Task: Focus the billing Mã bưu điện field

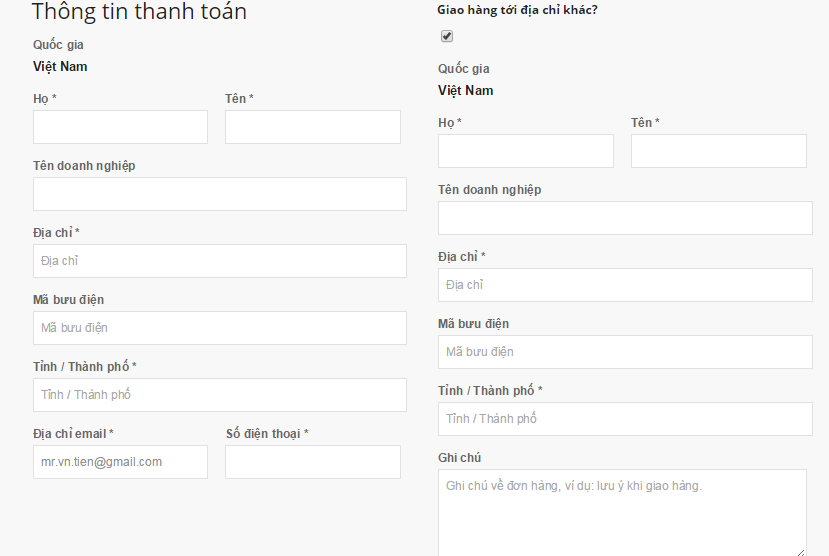Action: [x=219, y=328]
